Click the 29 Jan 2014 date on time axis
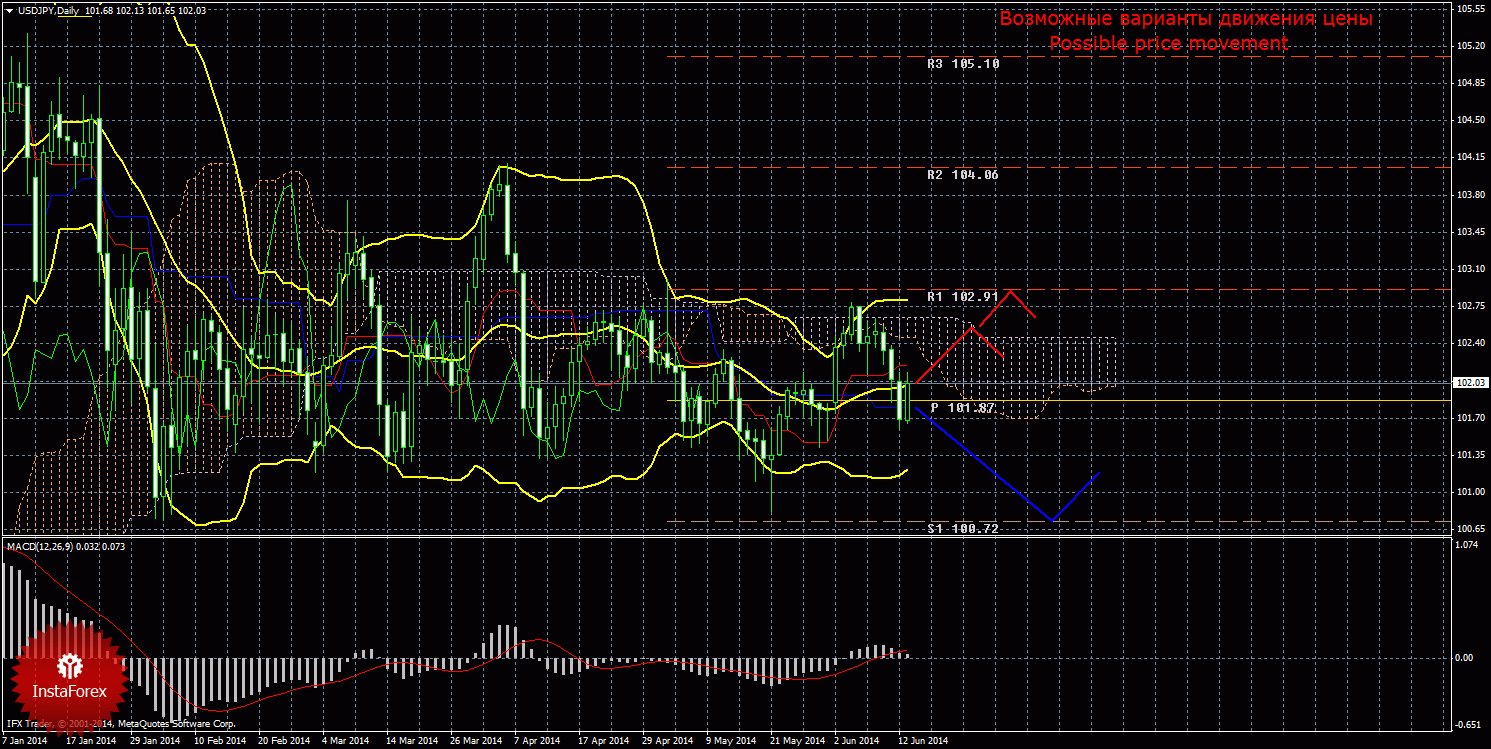This screenshot has height=749, width=1491. [153, 741]
